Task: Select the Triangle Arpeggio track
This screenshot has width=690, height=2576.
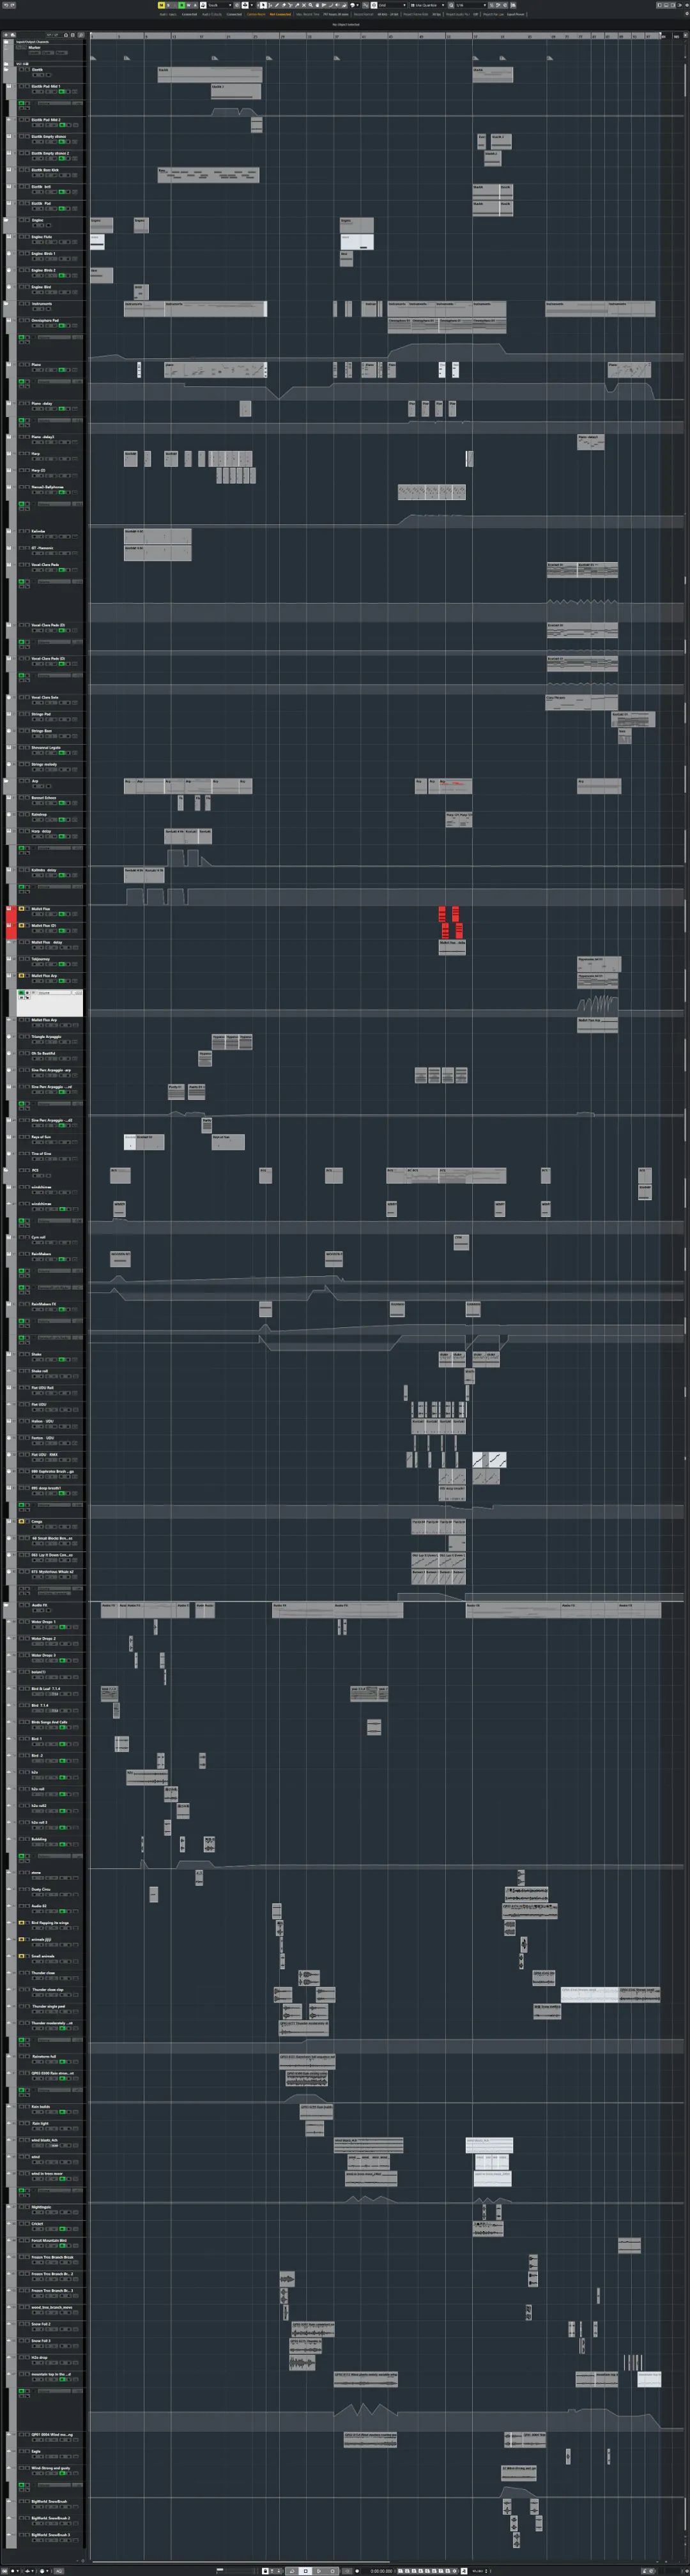Action: click(x=46, y=1036)
